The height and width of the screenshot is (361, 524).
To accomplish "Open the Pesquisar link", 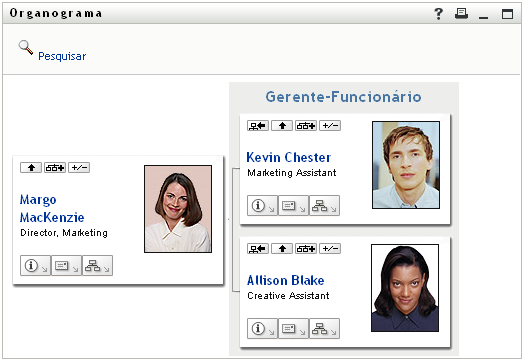I will (62, 56).
